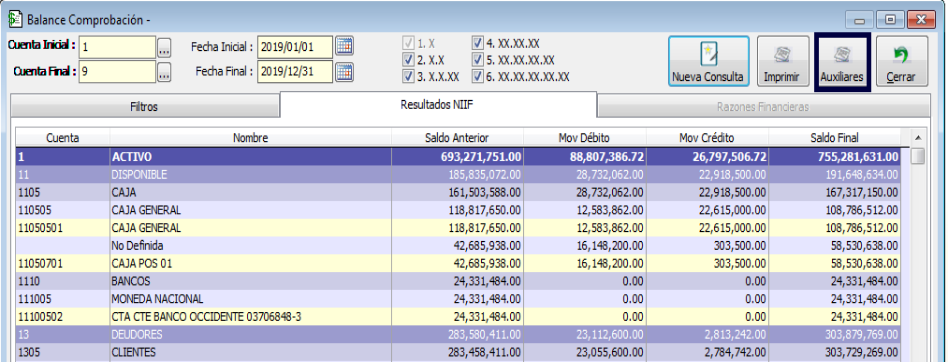The image size is (949, 362).
Task: Edit the Fecha Inicial date field
Action: 295,47
